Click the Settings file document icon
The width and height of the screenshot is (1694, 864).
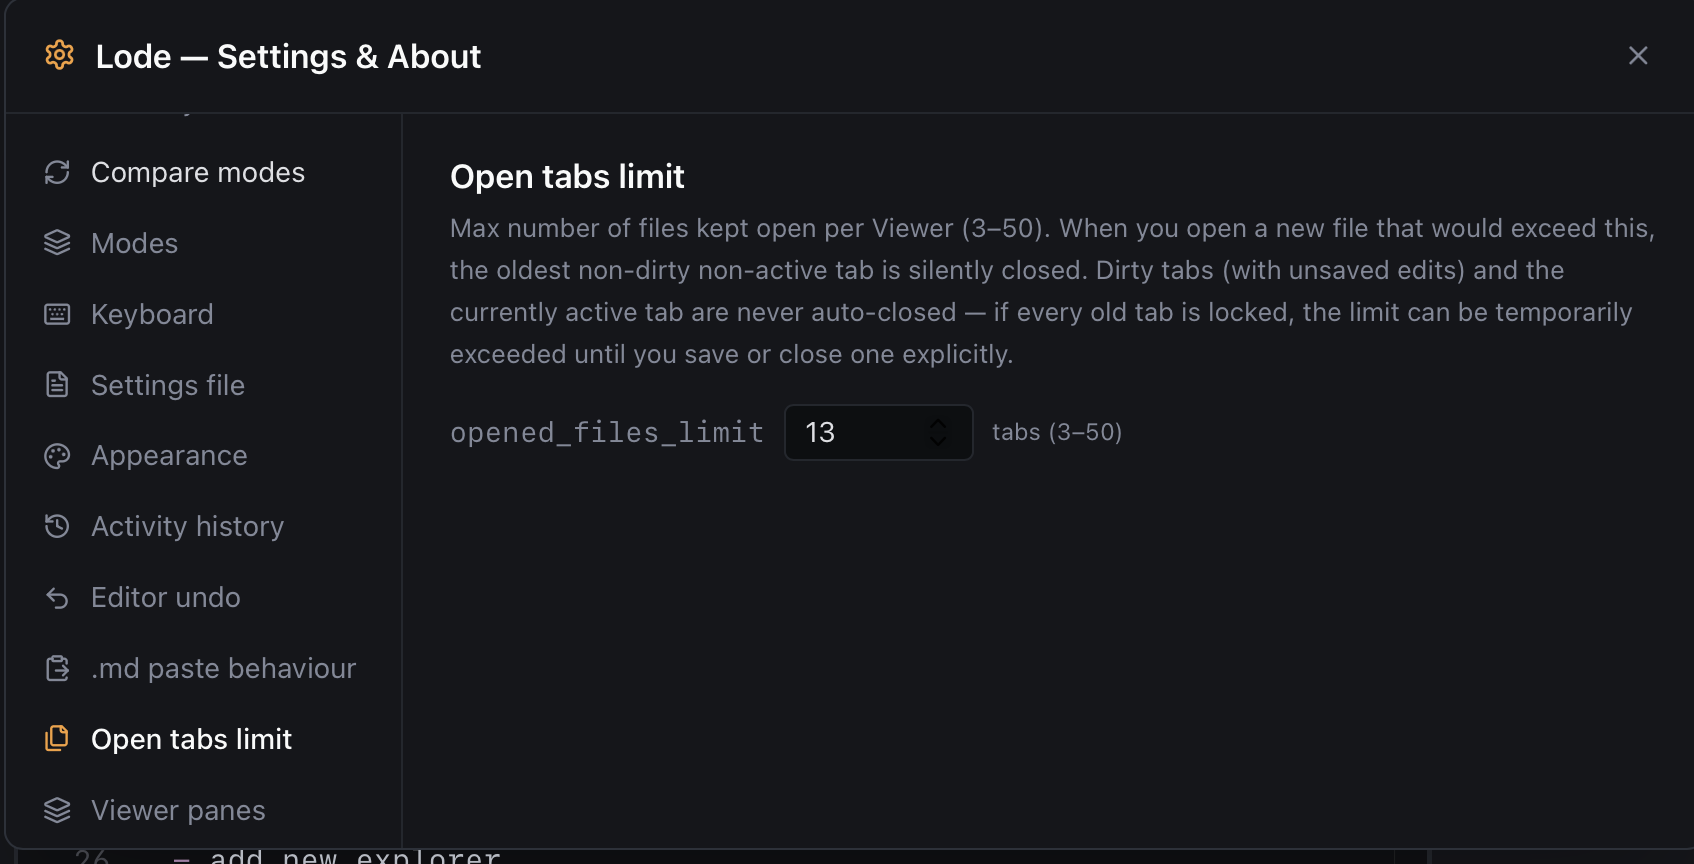57,385
